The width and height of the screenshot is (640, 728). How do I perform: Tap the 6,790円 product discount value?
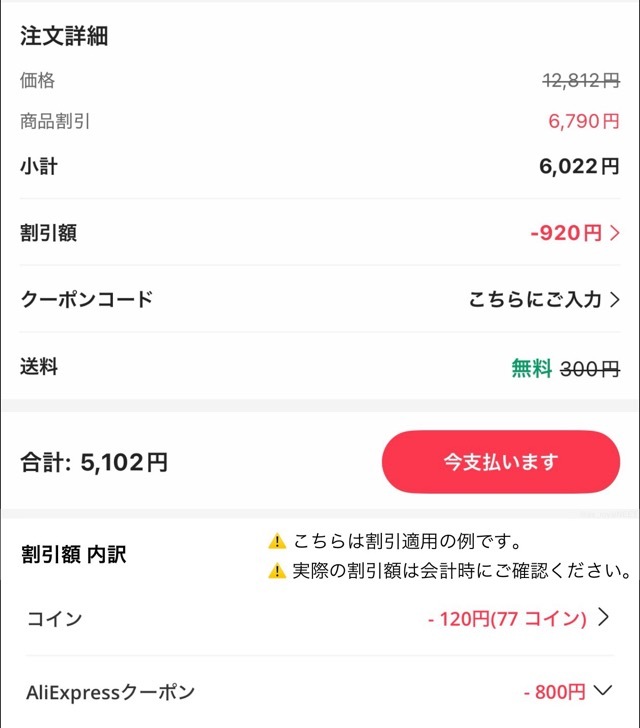584,122
